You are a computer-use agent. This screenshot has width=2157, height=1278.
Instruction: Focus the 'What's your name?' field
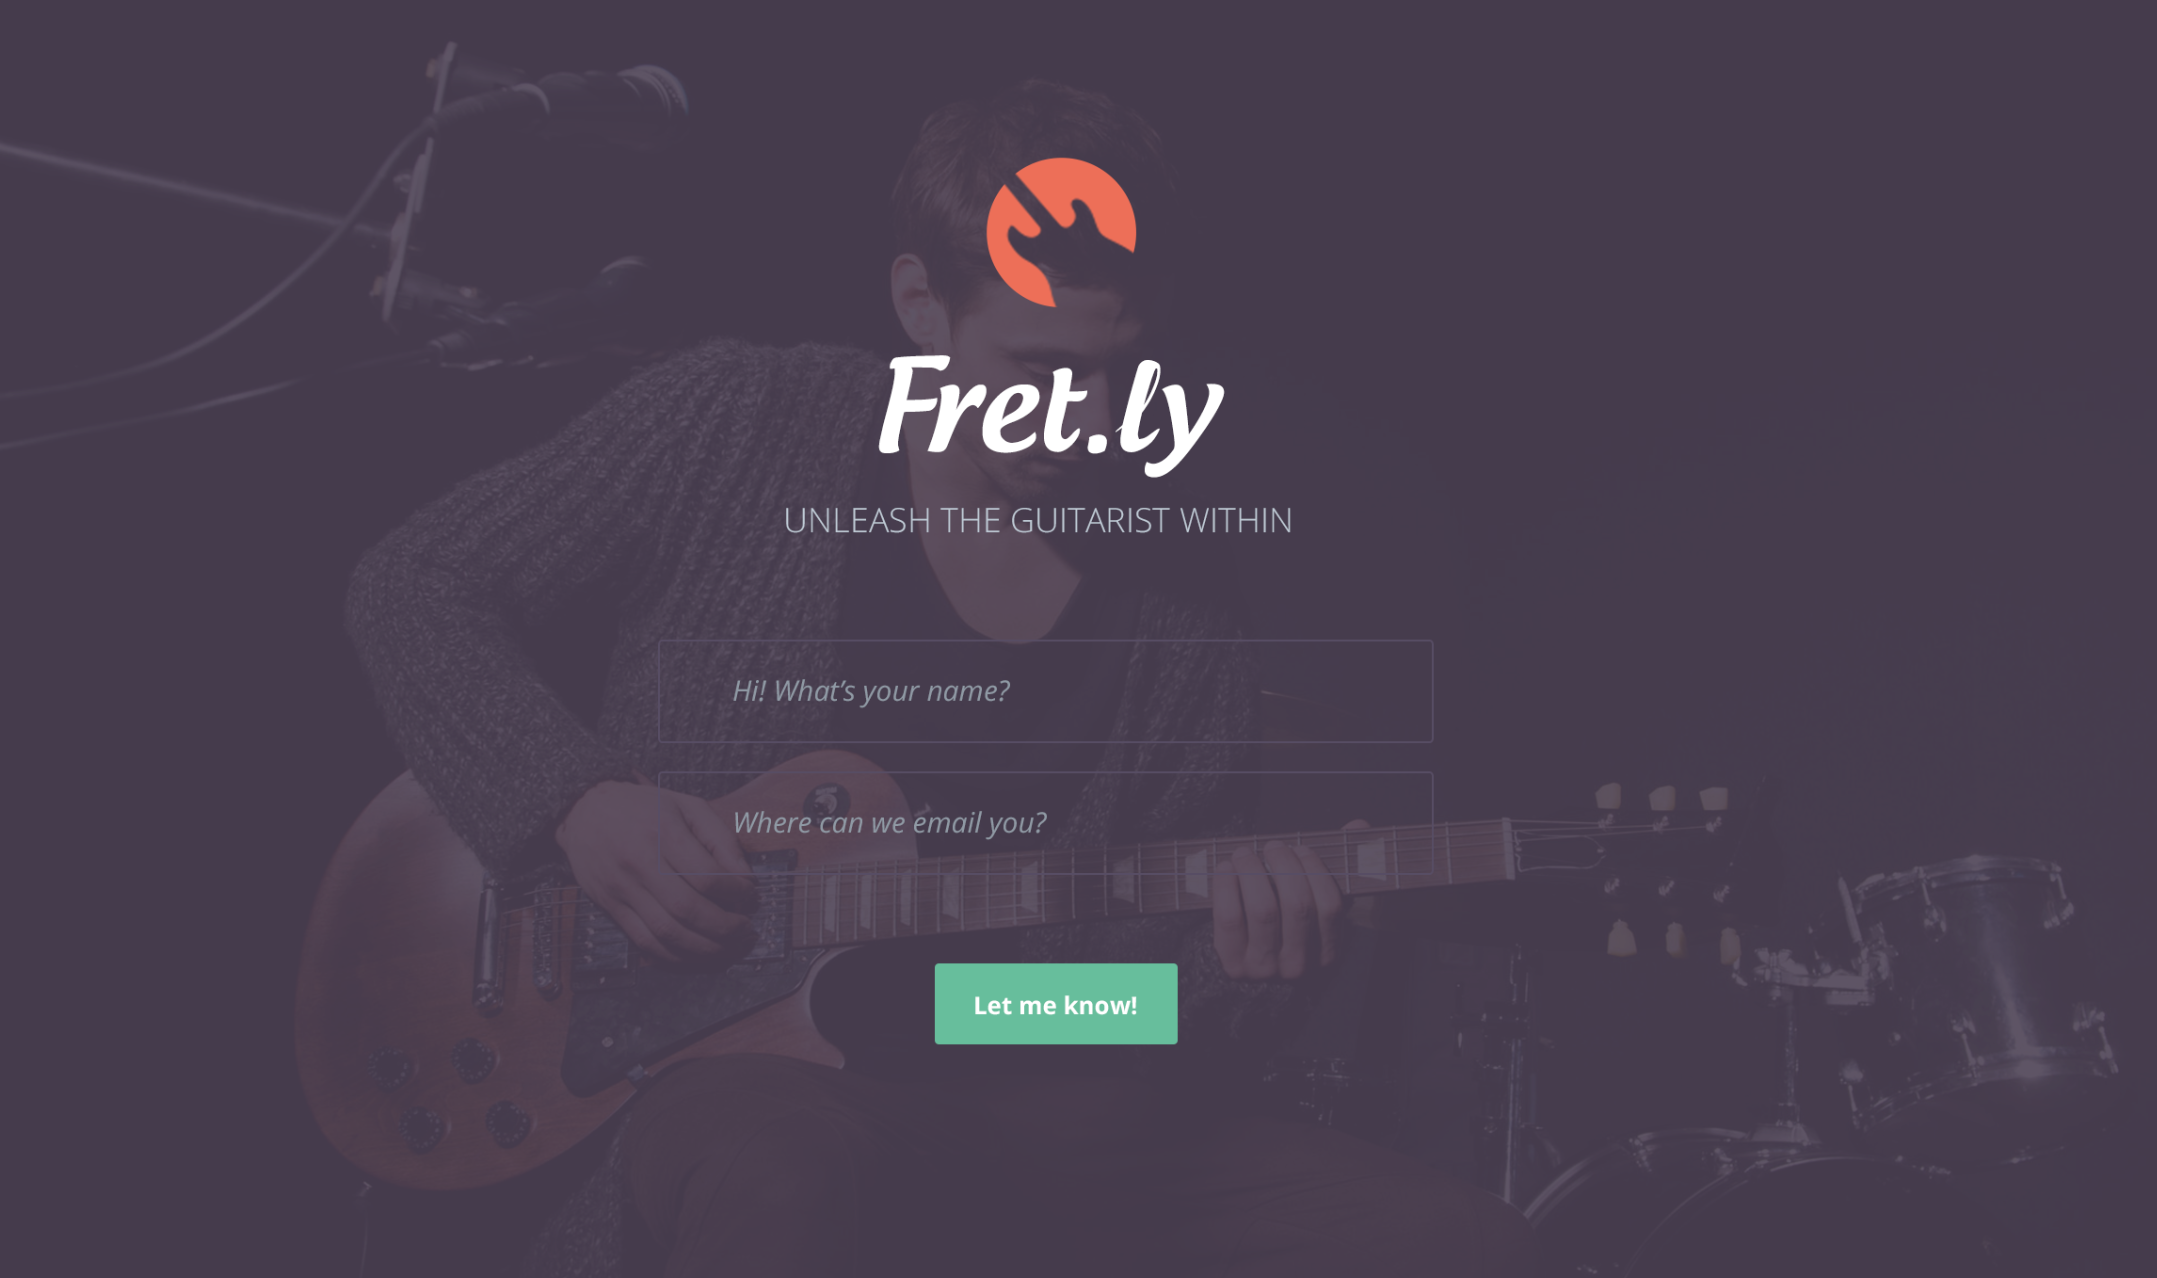click(1045, 691)
